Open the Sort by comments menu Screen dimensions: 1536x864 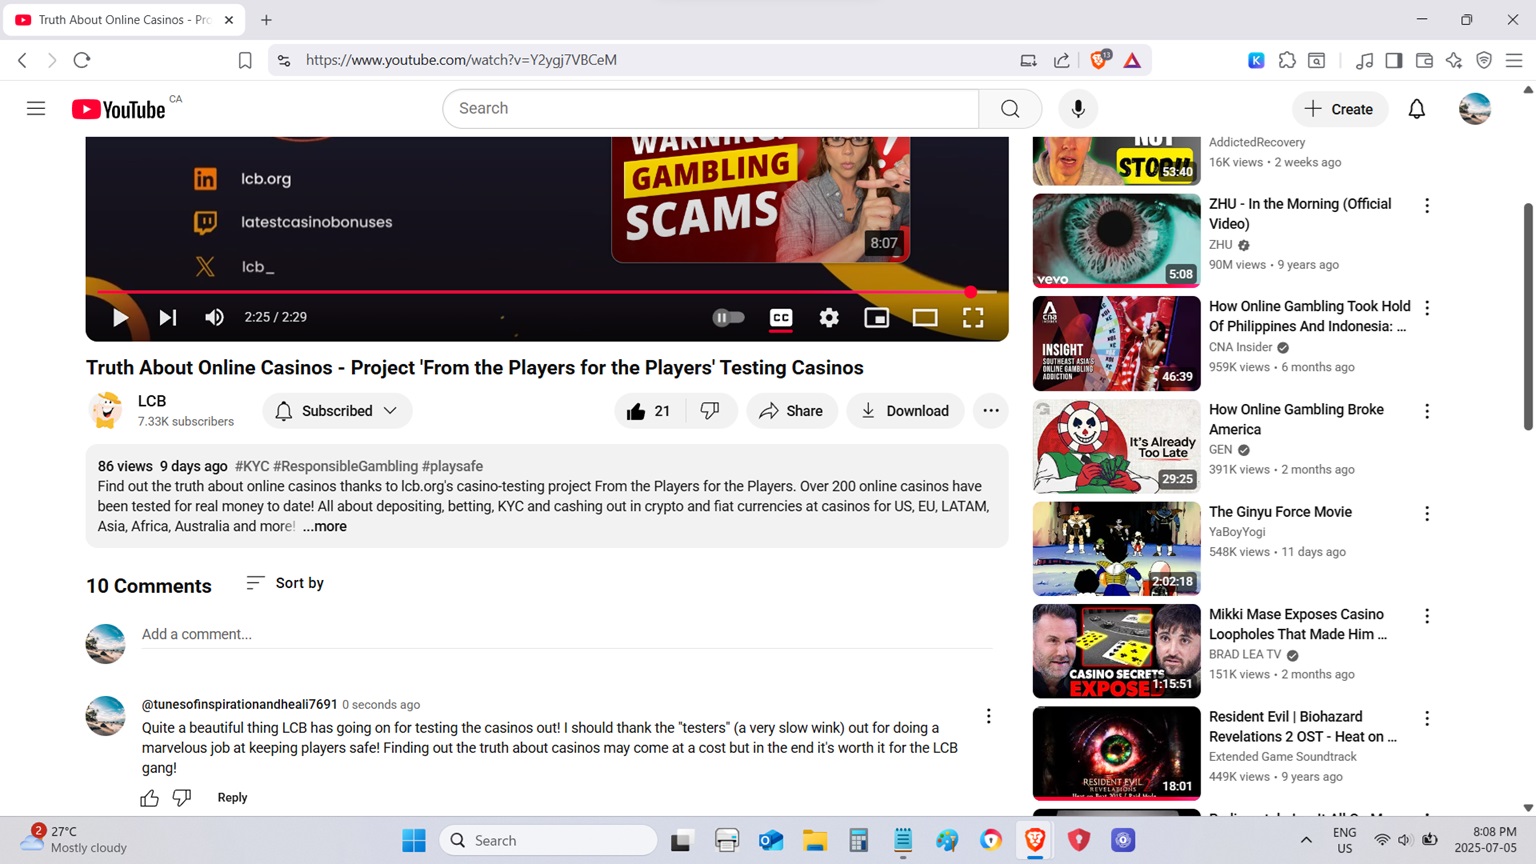point(285,583)
